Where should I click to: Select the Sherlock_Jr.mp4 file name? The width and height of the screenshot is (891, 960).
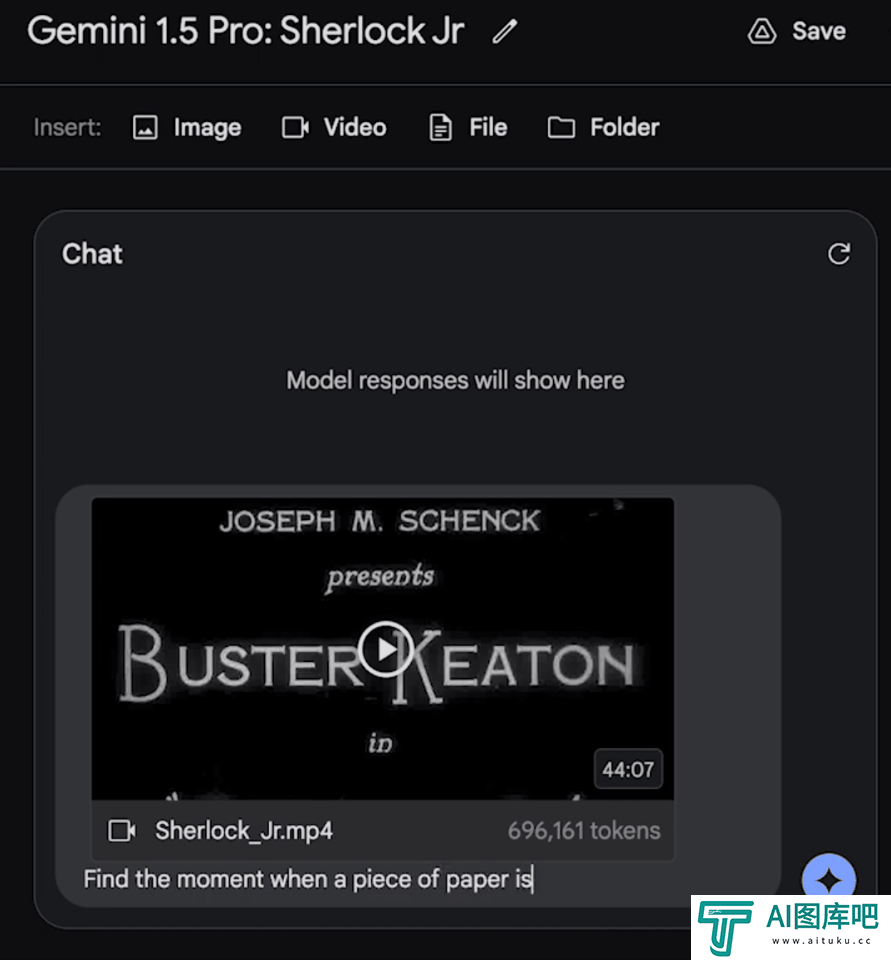pos(244,831)
